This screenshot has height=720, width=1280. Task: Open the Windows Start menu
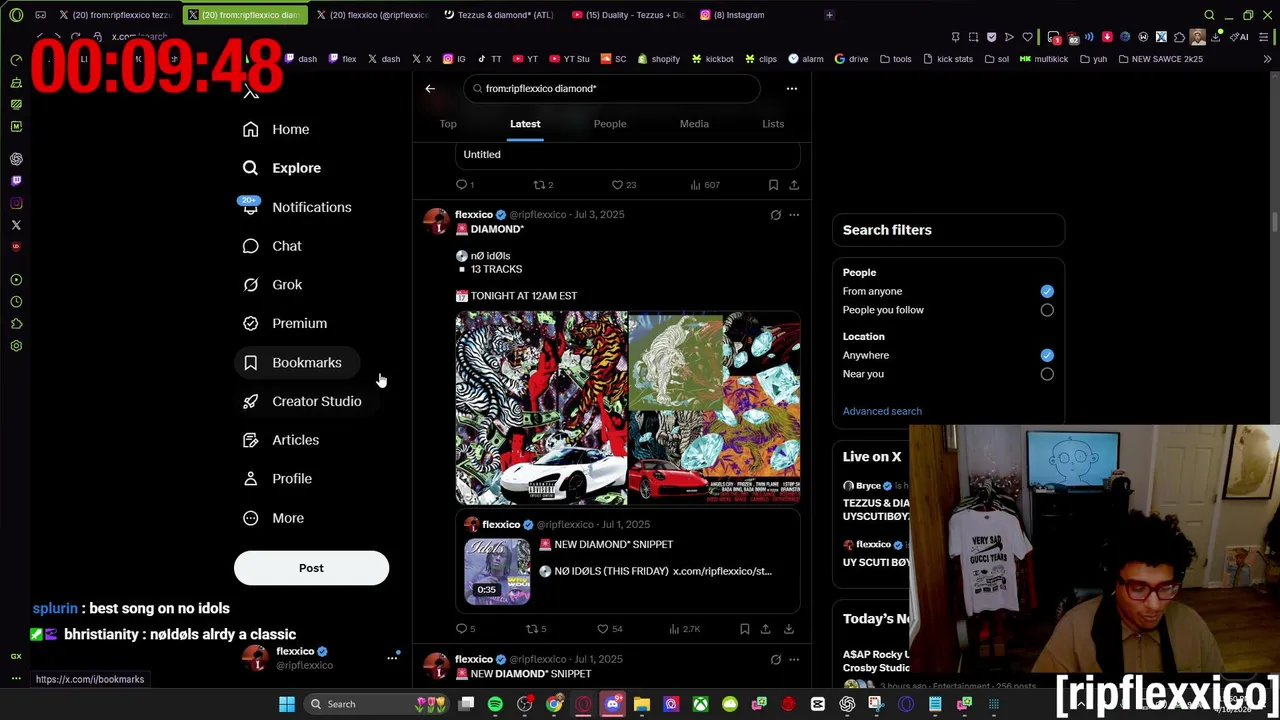pyautogui.click(x=287, y=704)
